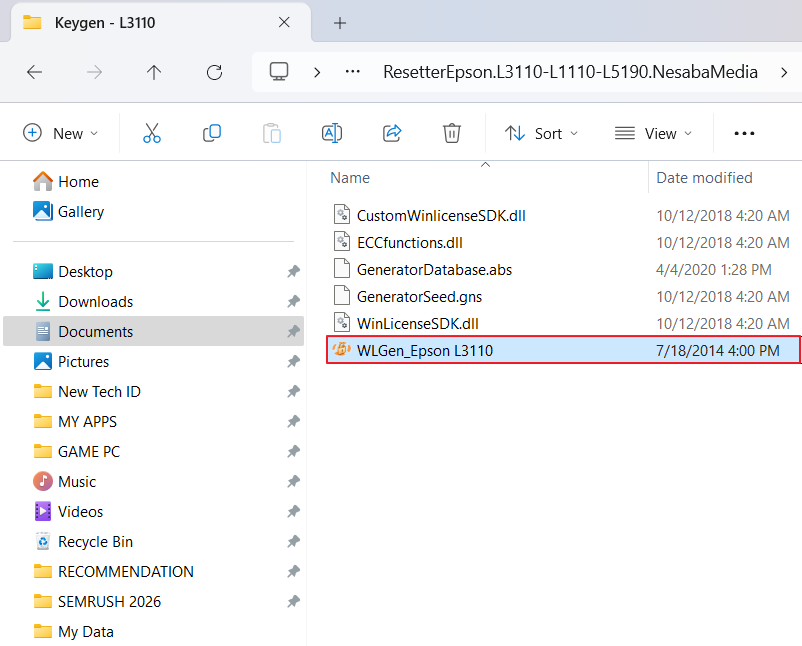Open Recycle Bin in navigation pane

point(95,542)
